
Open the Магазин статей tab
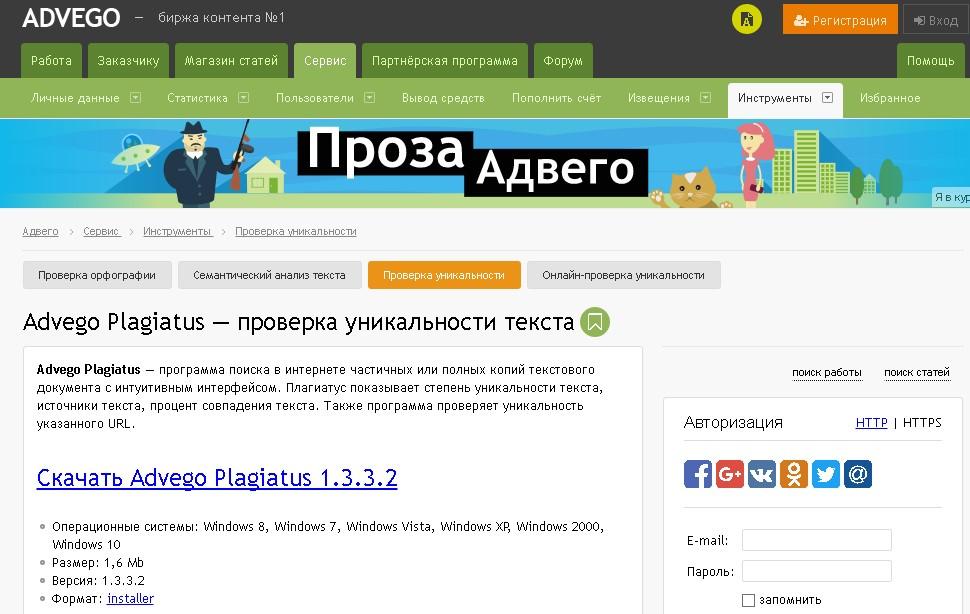(x=231, y=61)
